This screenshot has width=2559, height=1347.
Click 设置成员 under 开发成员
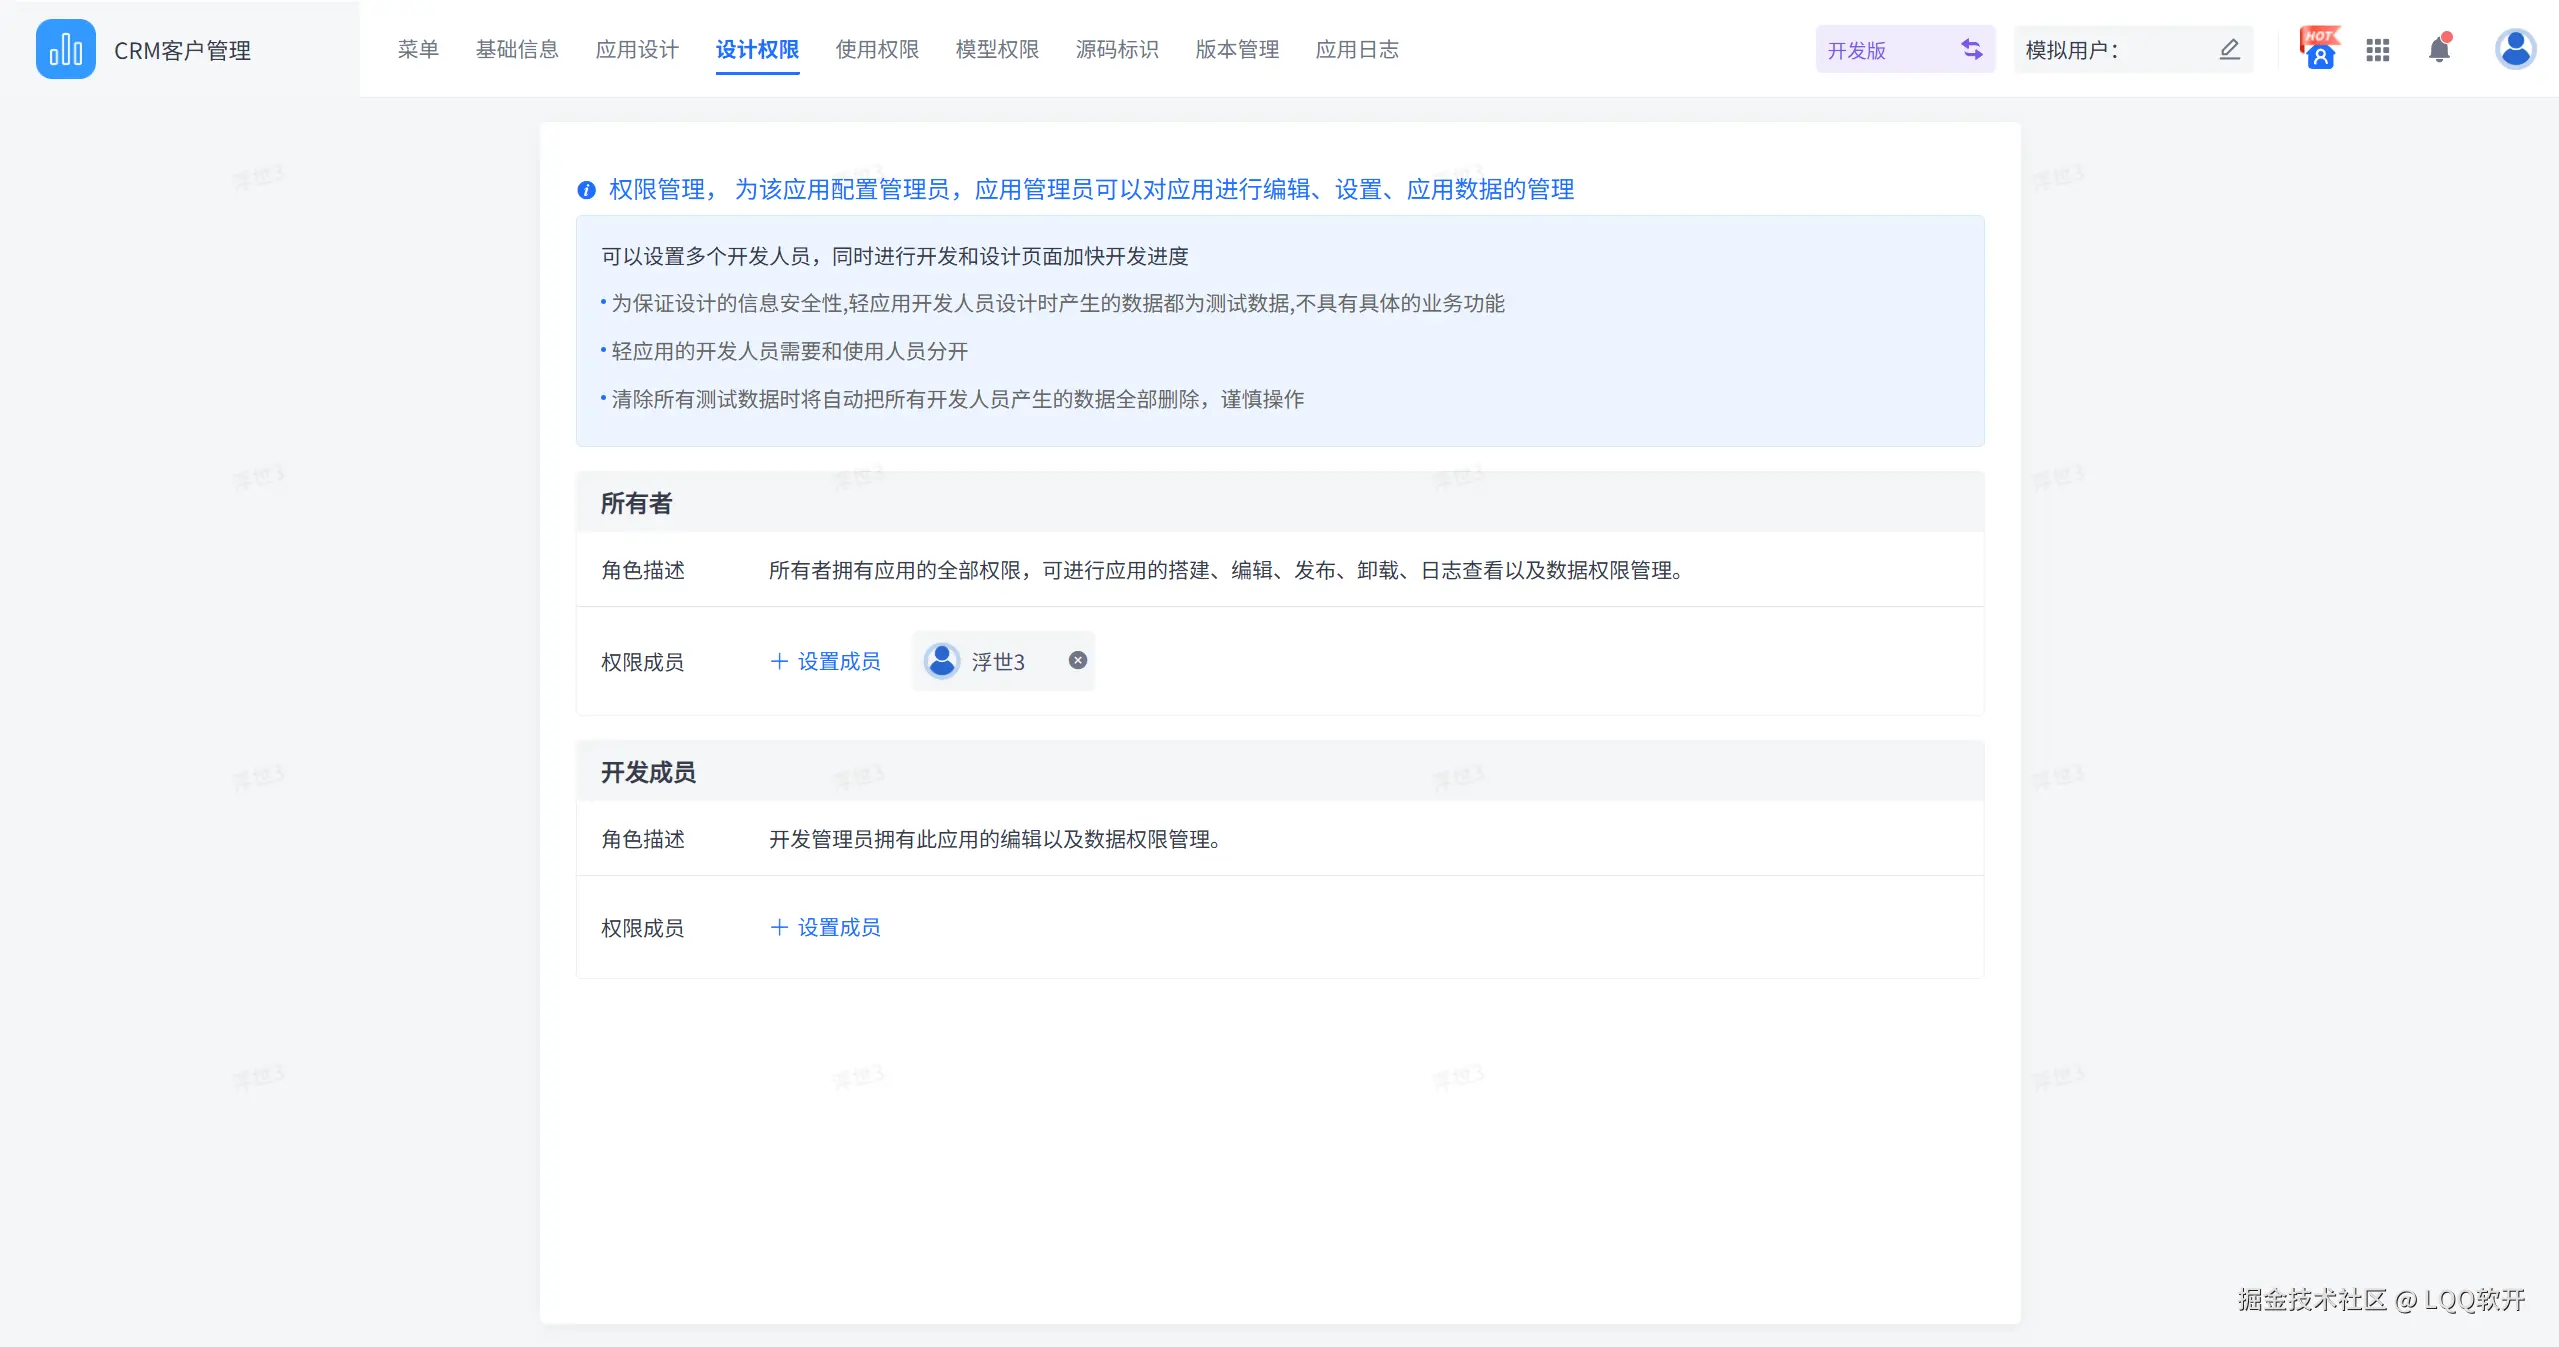[826, 927]
